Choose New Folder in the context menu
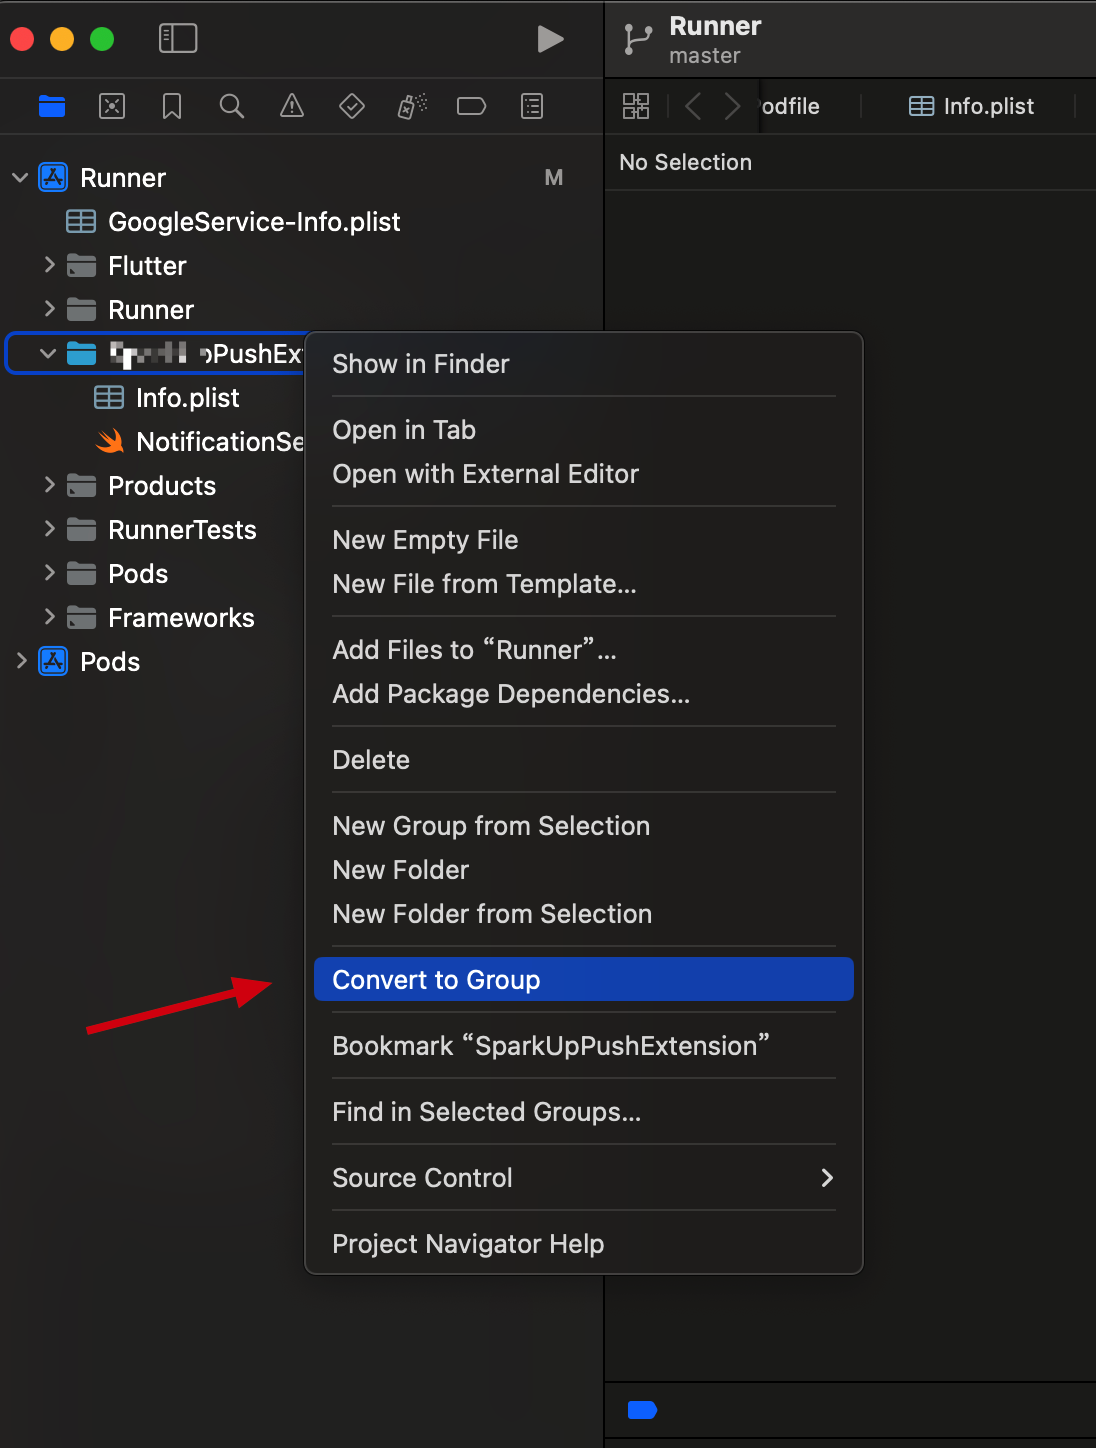Image resolution: width=1096 pixels, height=1448 pixels. (584, 870)
